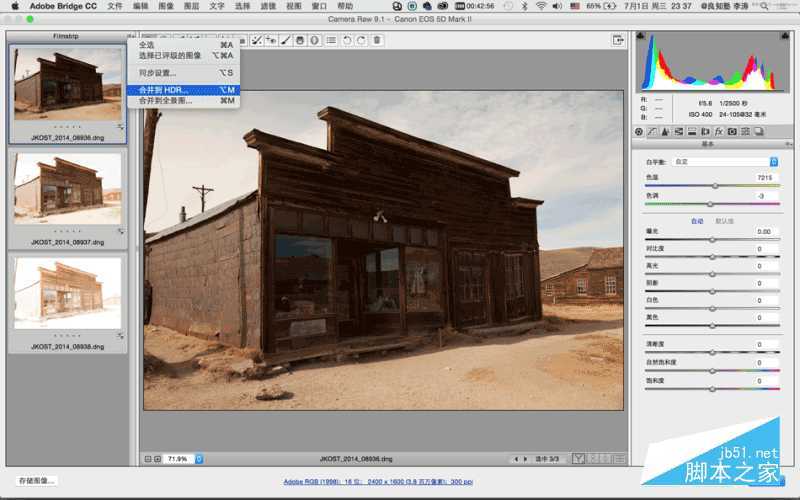Open Camera Raw preferences list icon
Viewport: 800px width, 500px height.
coord(331,40)
